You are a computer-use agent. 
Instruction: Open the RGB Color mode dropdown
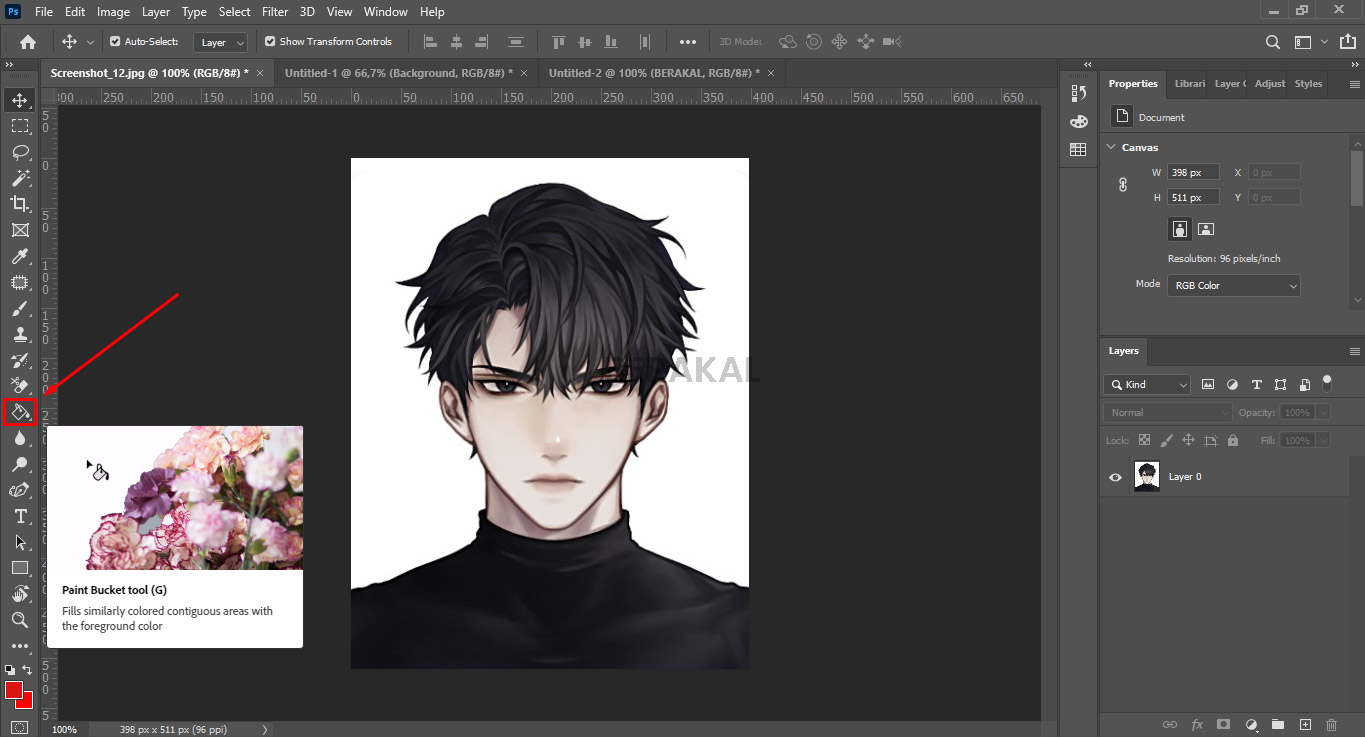click(1234, 286)
